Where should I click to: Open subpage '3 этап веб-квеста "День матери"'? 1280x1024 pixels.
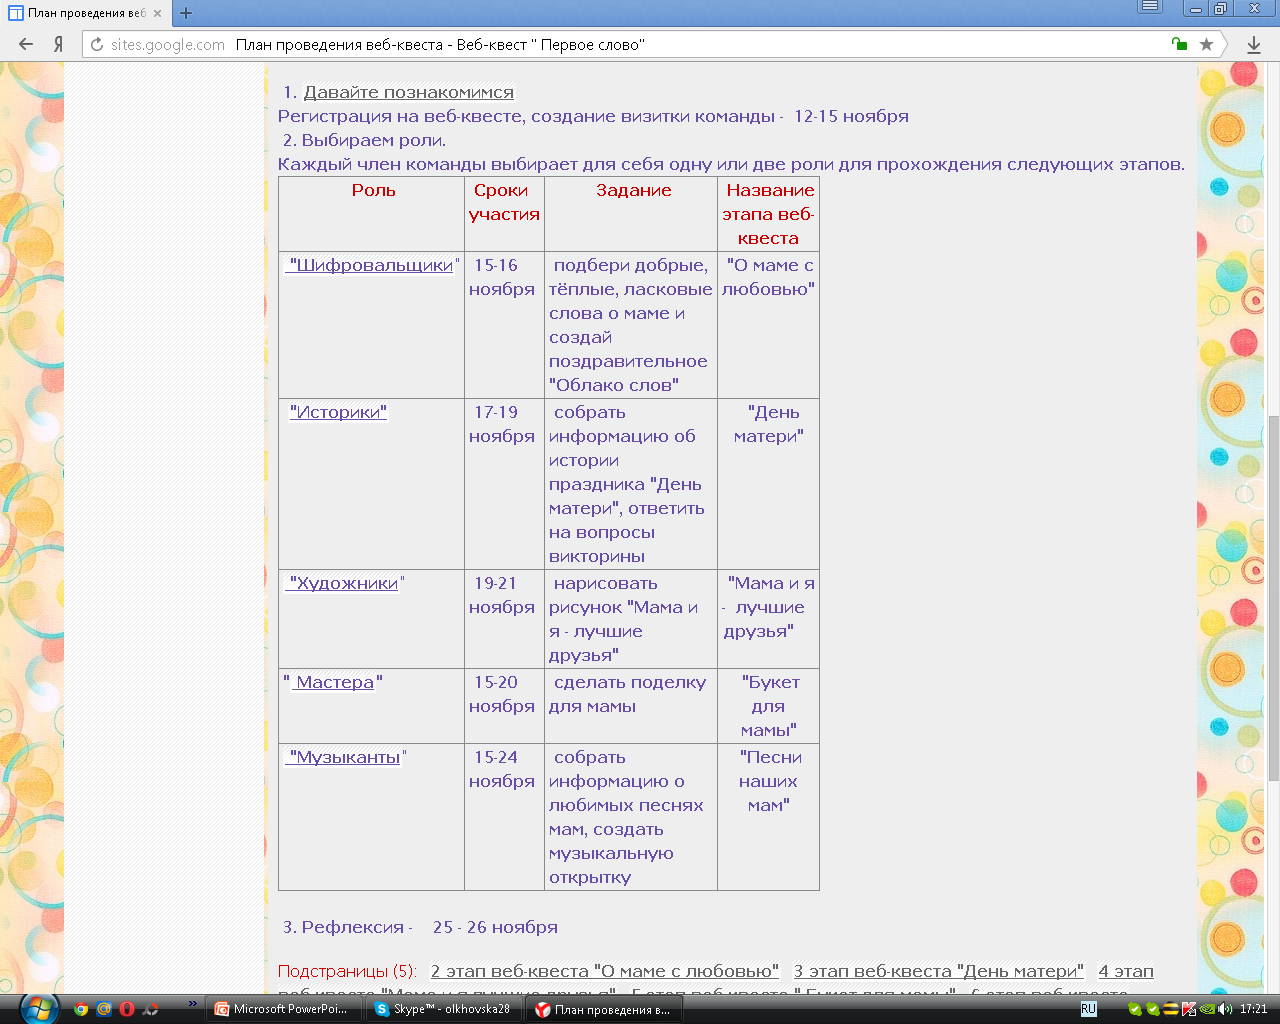(x=939, y=971)
